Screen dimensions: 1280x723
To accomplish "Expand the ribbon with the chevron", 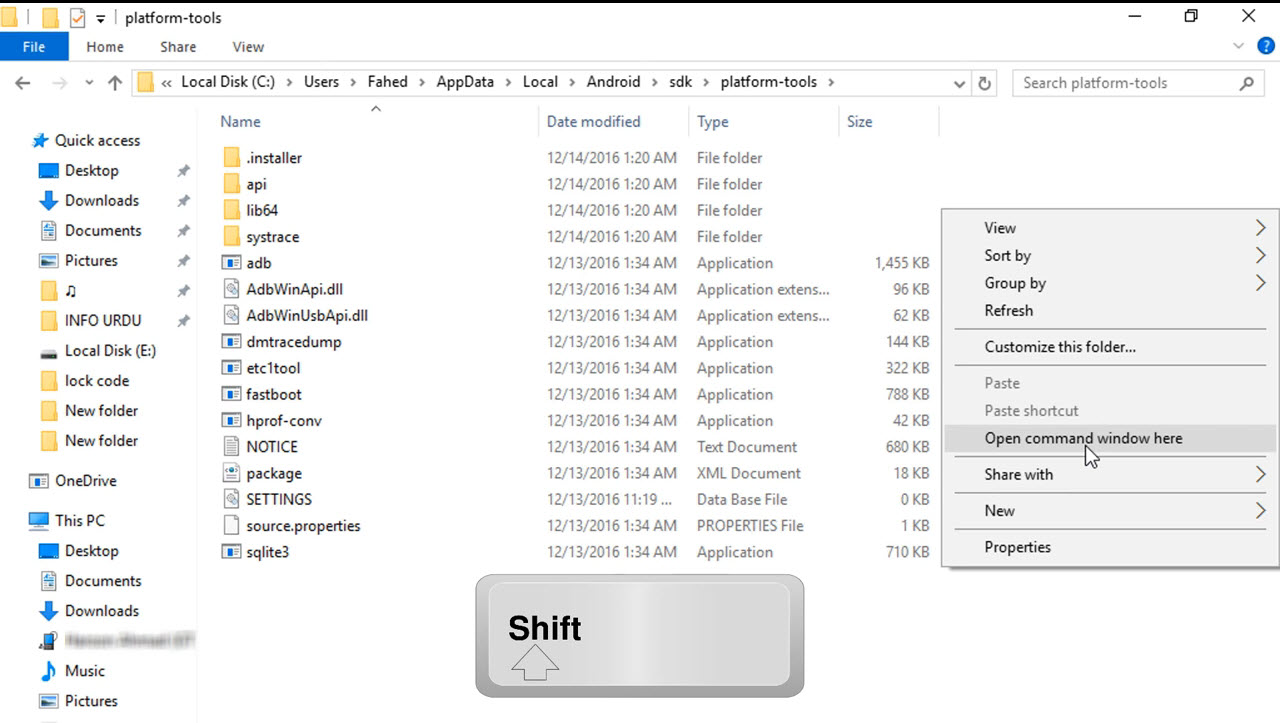I will [x=1240, y=46].
